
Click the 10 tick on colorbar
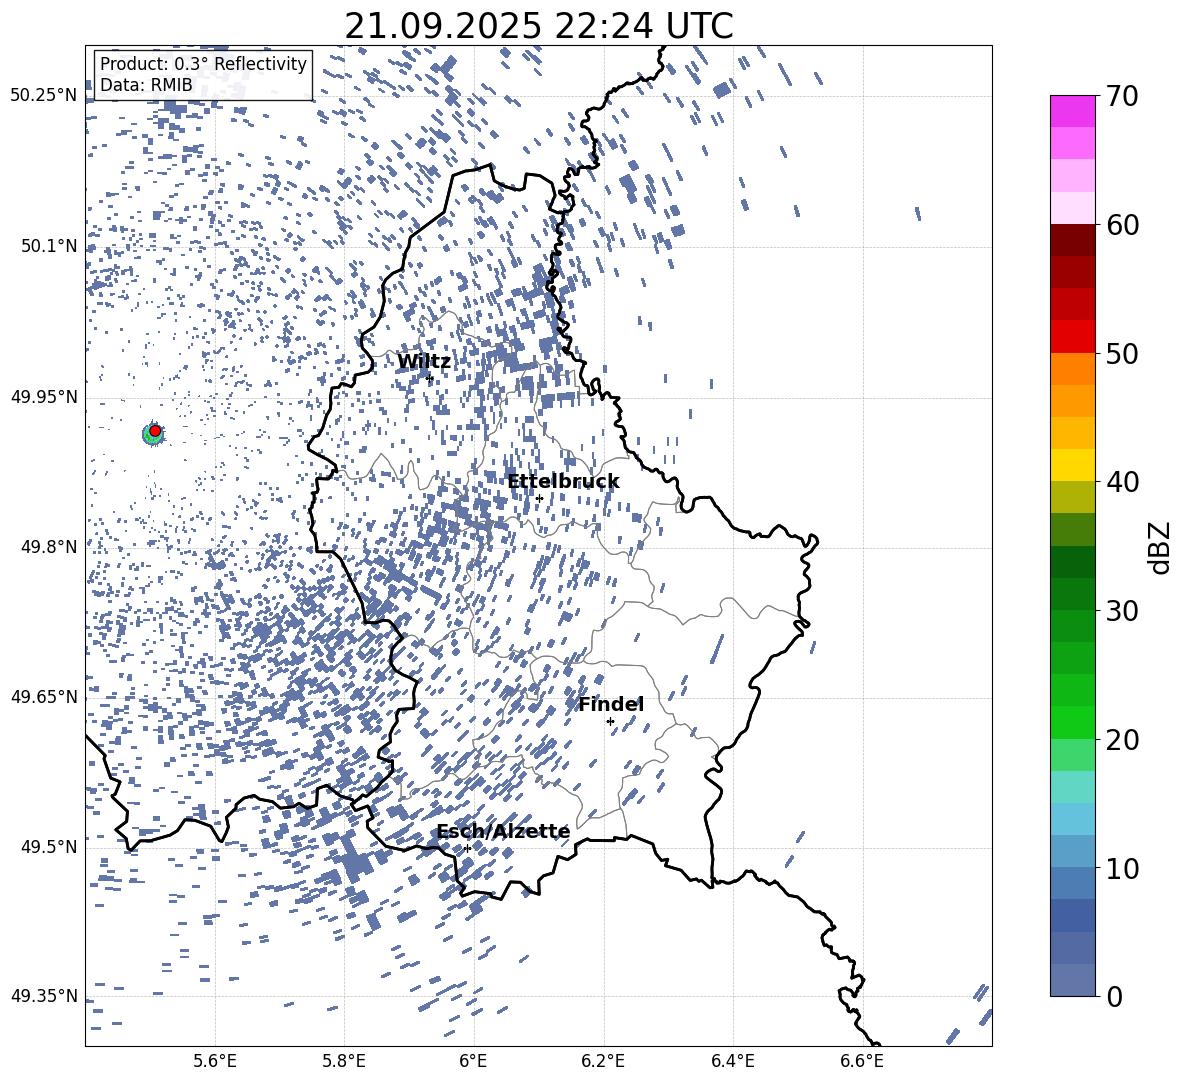(1122, 869)
